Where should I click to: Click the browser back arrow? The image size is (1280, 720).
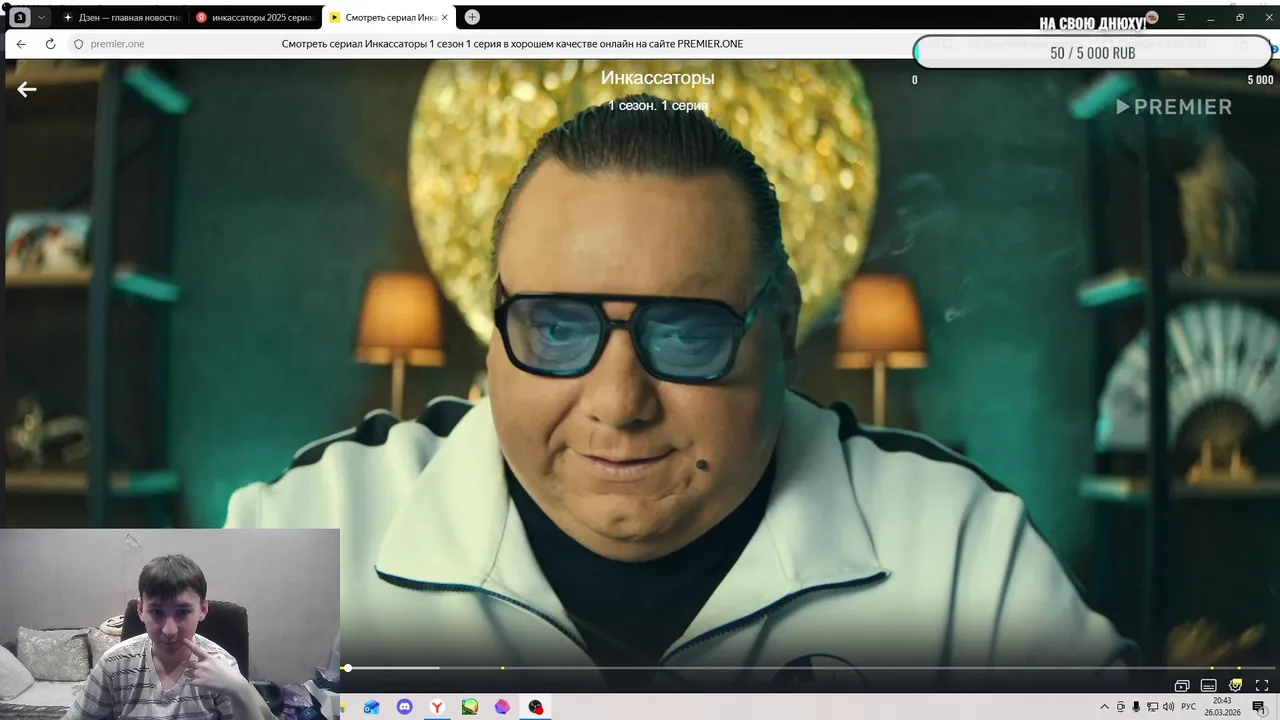point(21,44)
